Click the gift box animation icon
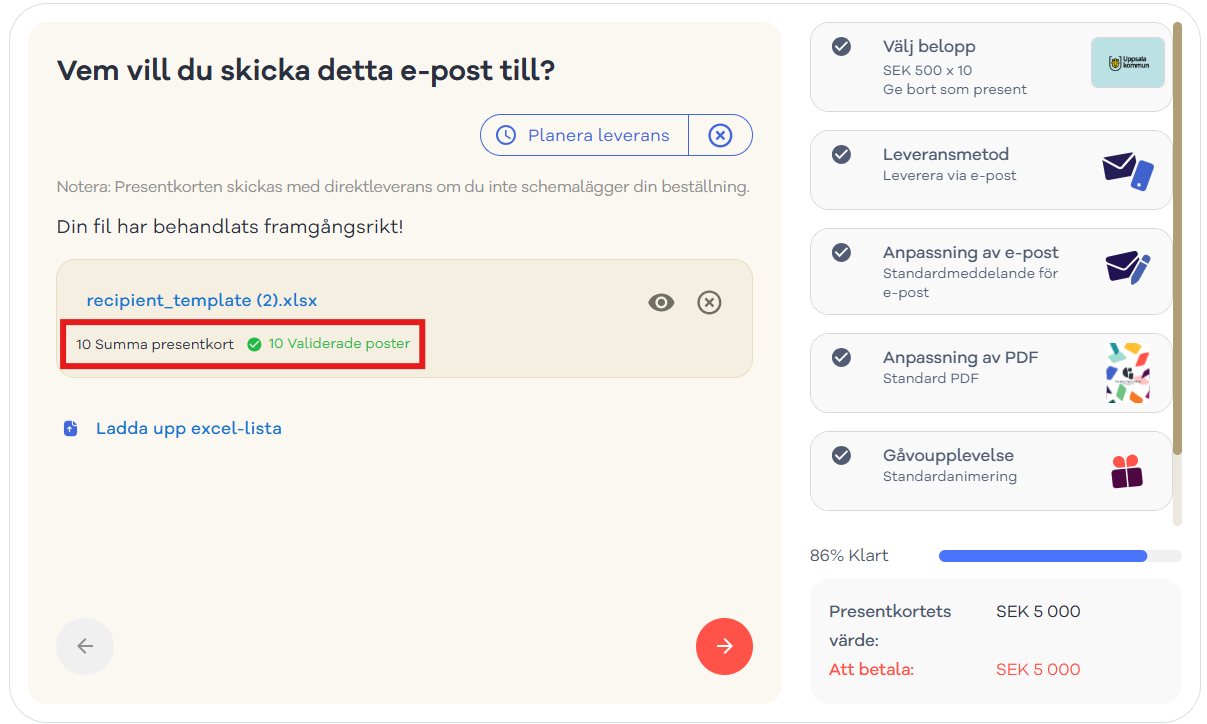Screen dimensions: 1207x724 click(x=1127, y=471)
